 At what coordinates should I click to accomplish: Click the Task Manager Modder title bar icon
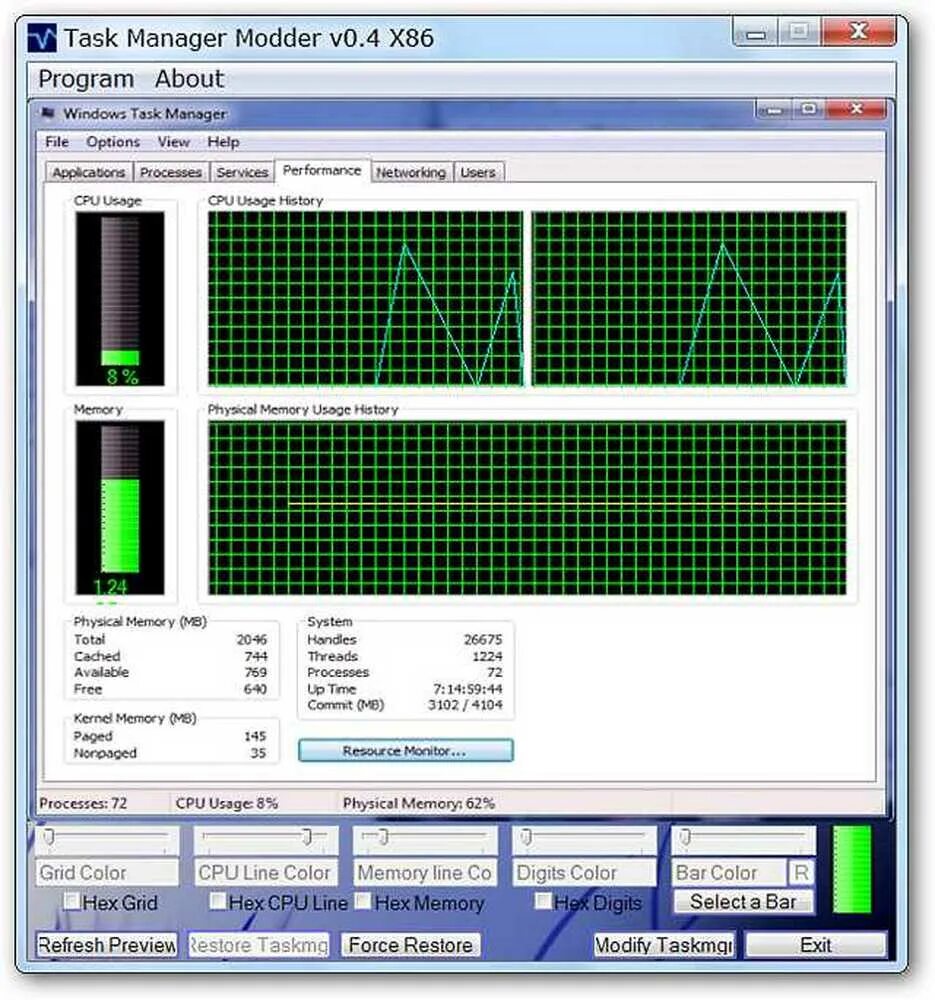(x=41, y=38)
